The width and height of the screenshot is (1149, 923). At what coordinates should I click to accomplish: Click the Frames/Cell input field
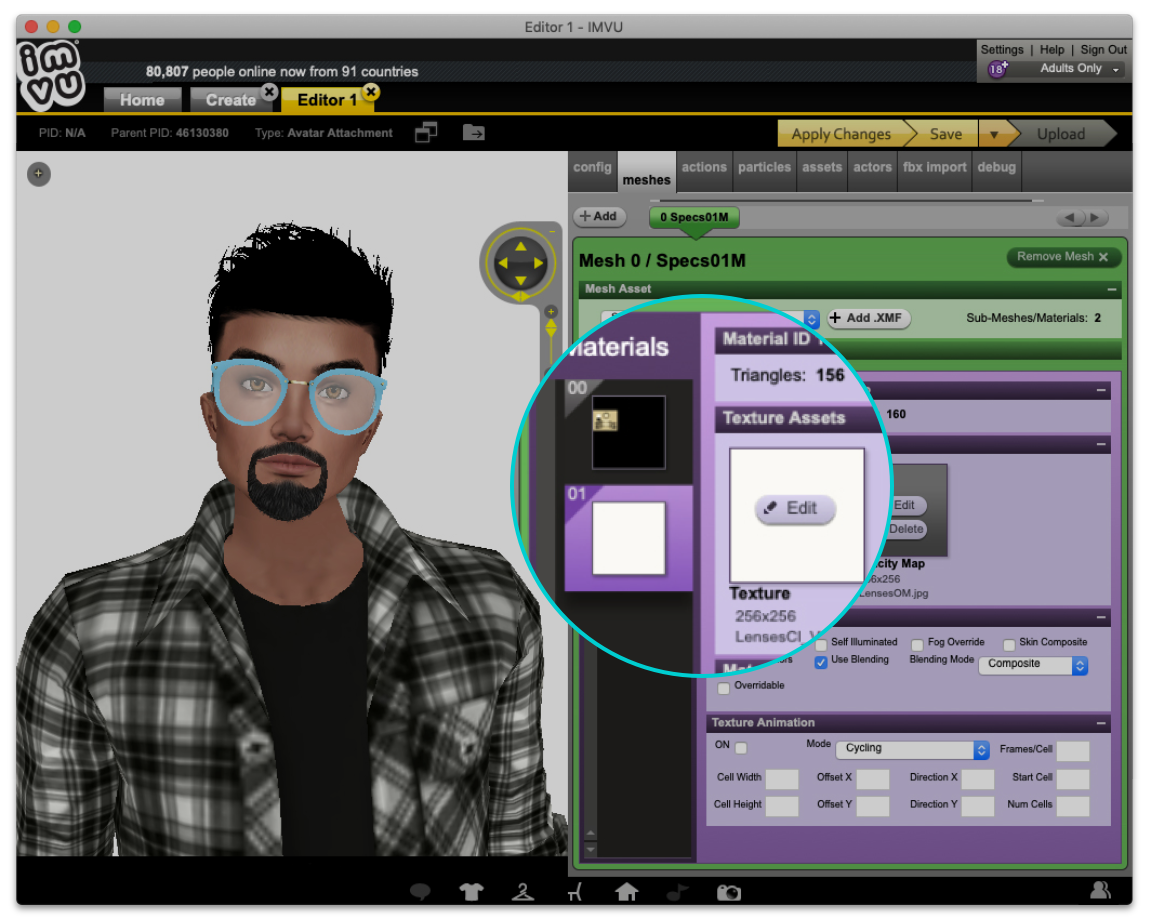tap(1073, 751)
